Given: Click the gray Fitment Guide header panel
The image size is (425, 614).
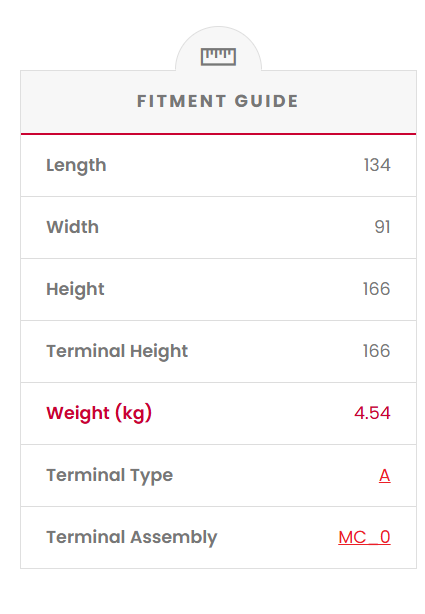Looking at the screenshot, I should click(x=218, y=102).
